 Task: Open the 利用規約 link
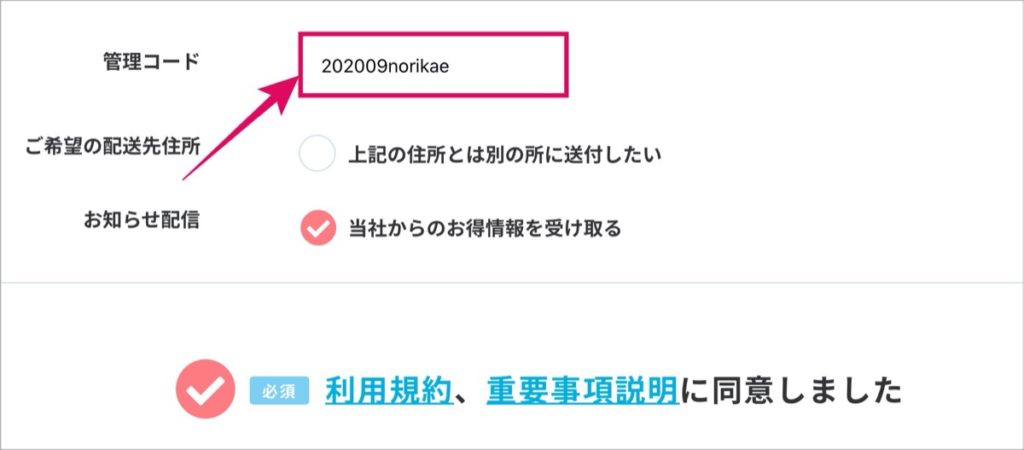pos(389,391)
